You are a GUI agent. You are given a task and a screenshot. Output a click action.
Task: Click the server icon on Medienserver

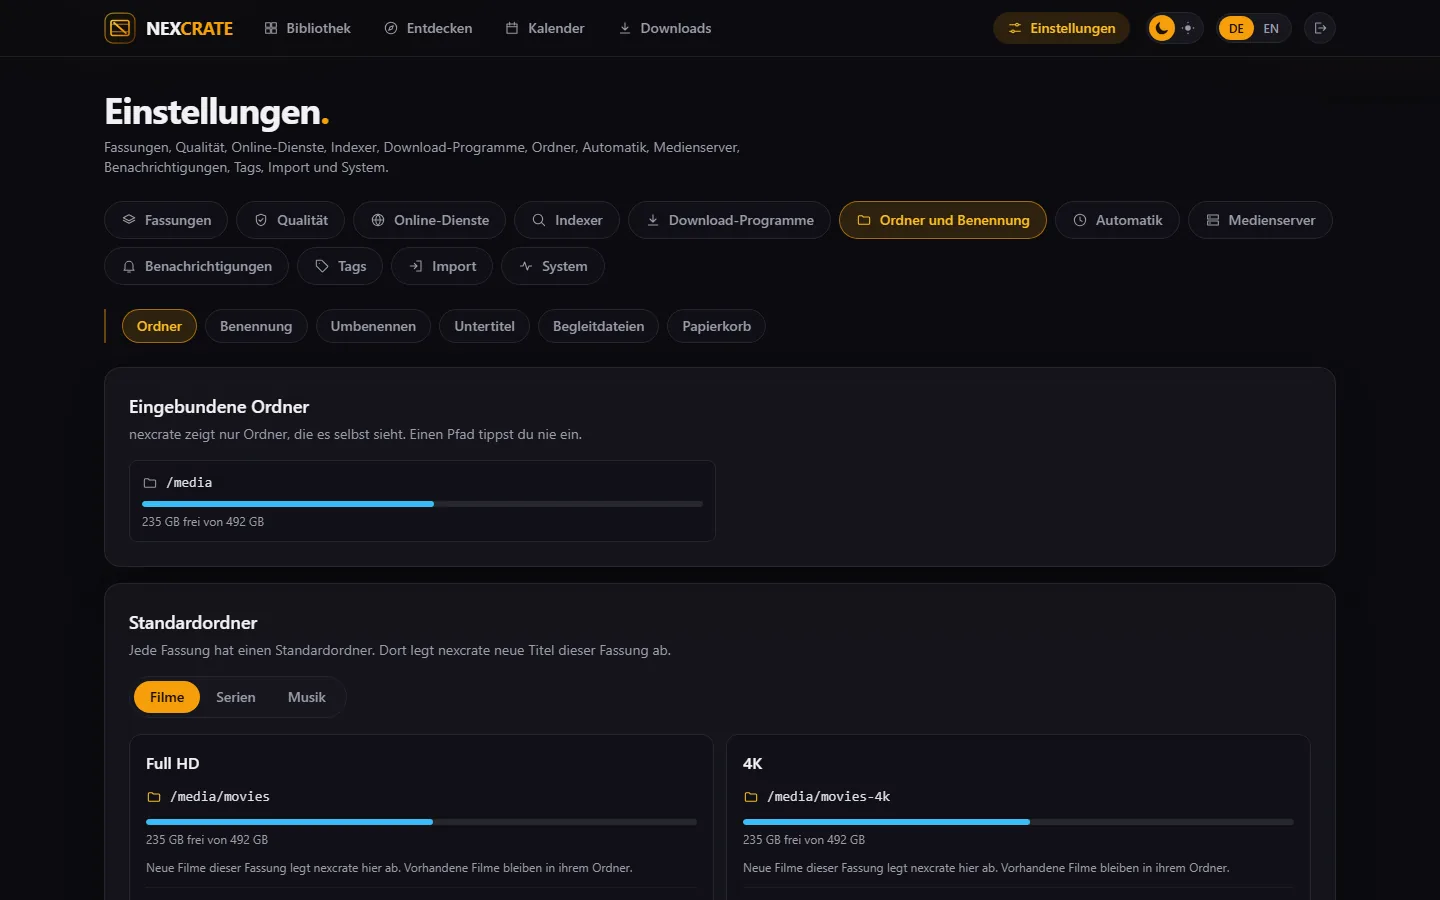1213,220
